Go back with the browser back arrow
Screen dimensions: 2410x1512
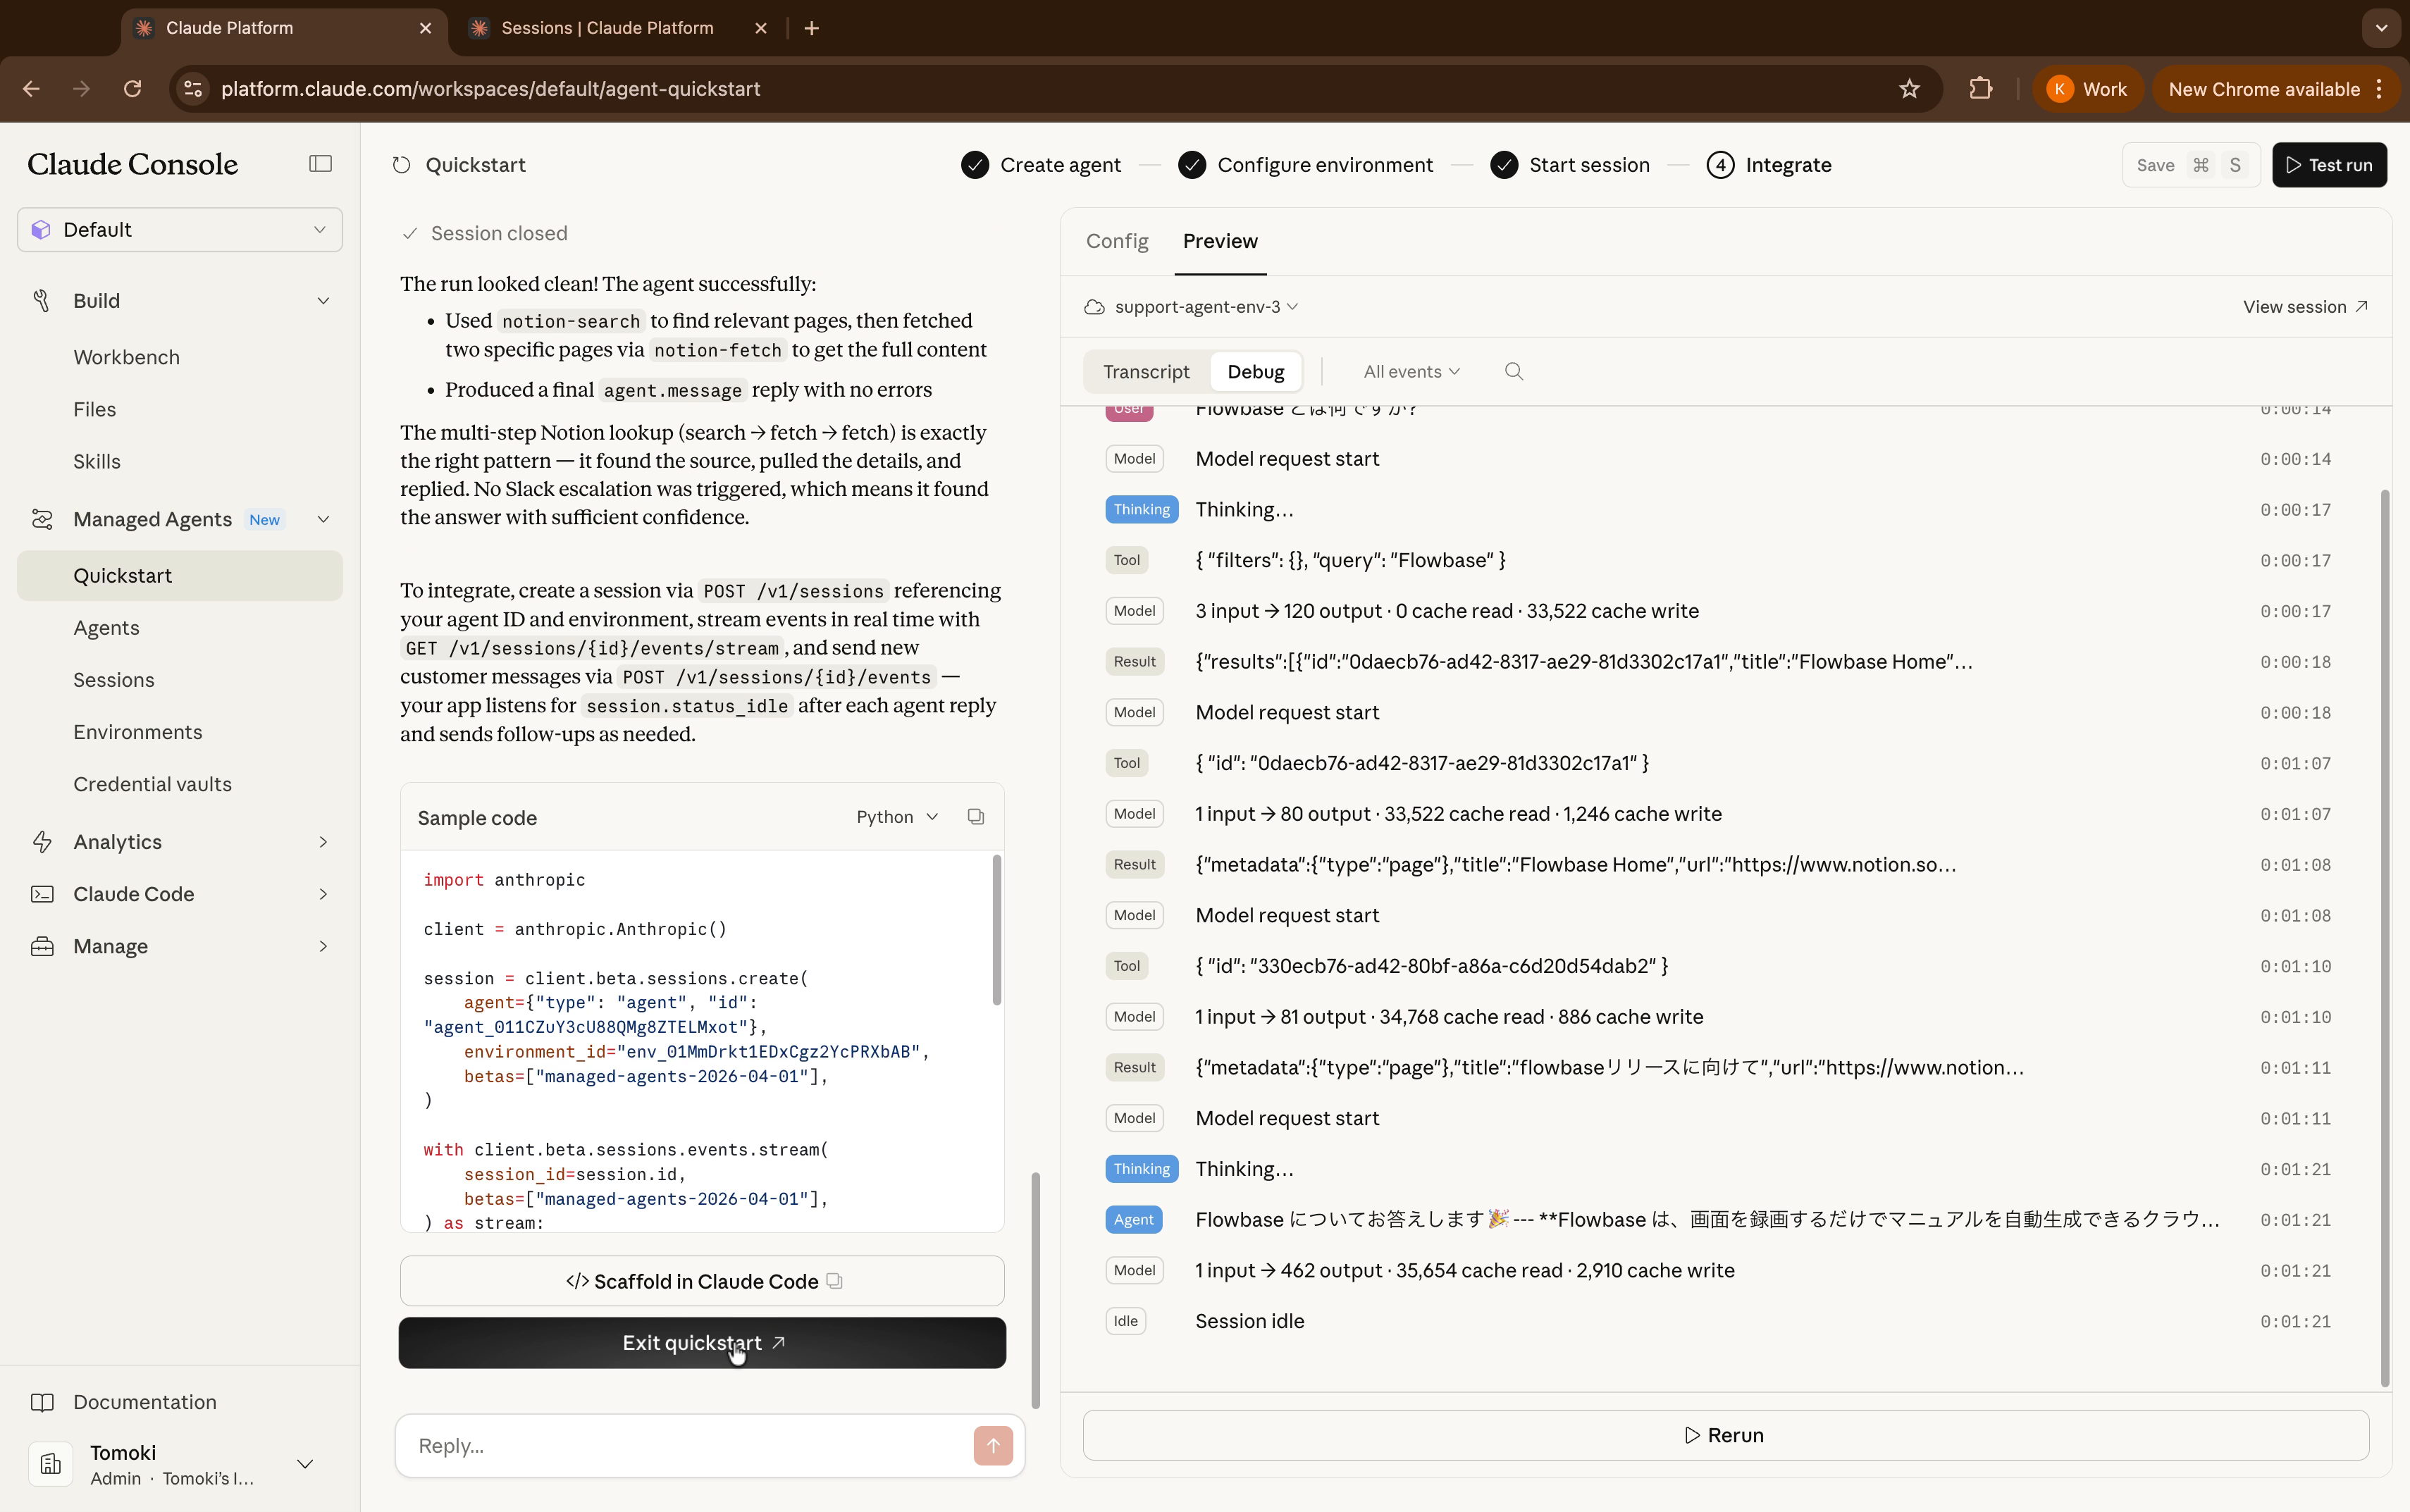(31, 89)
